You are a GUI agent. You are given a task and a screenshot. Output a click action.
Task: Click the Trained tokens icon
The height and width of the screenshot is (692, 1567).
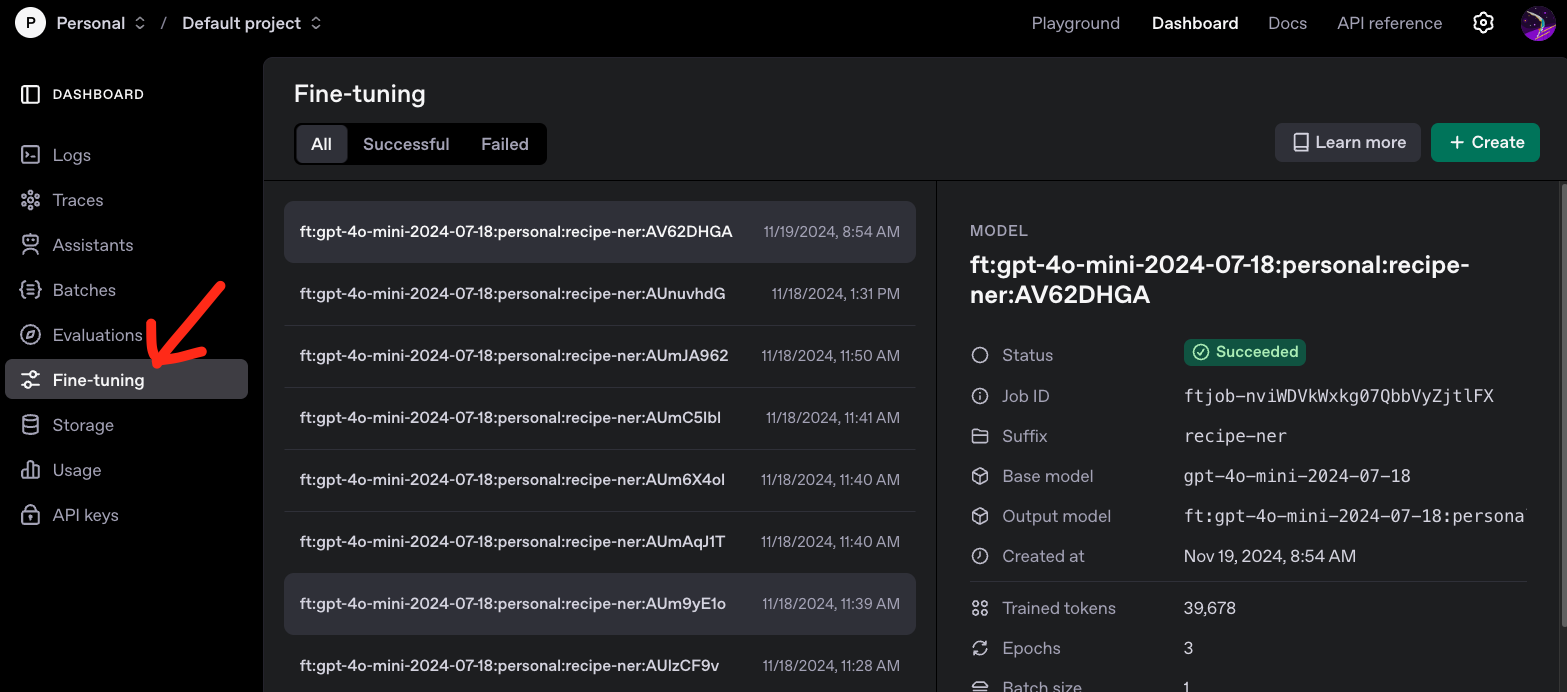click(980, 608)
